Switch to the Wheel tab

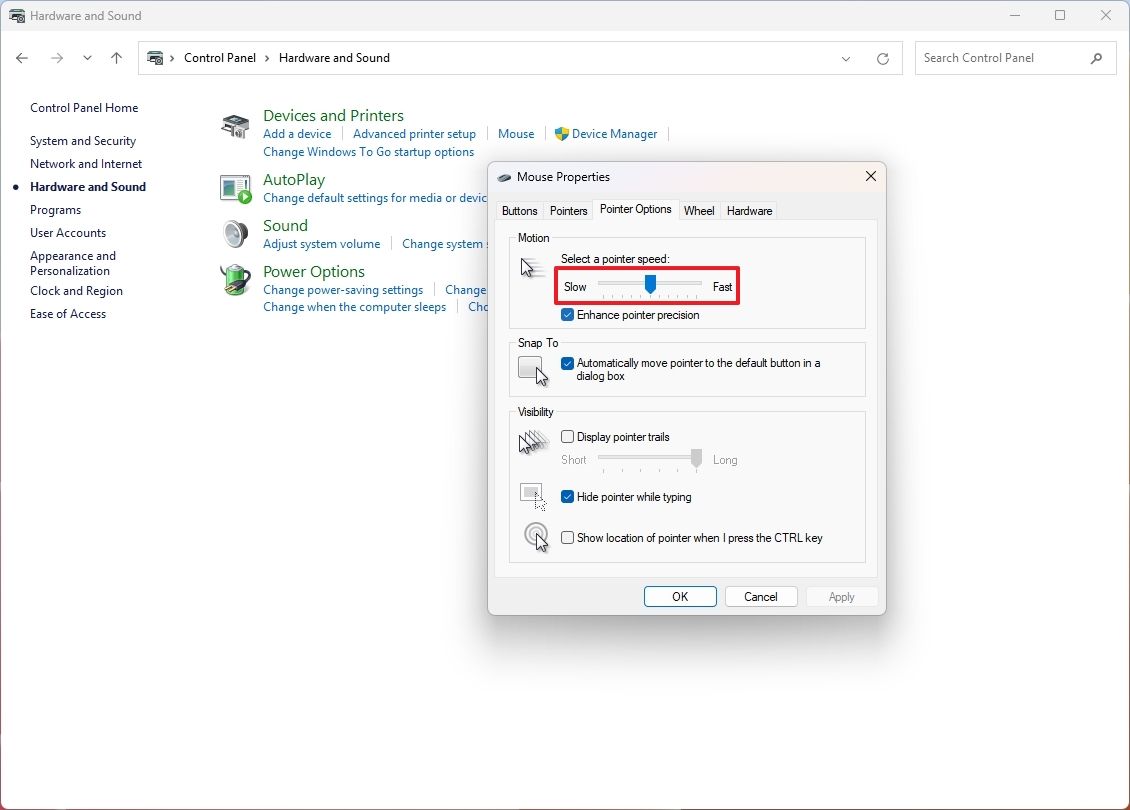tap(698, 210)
